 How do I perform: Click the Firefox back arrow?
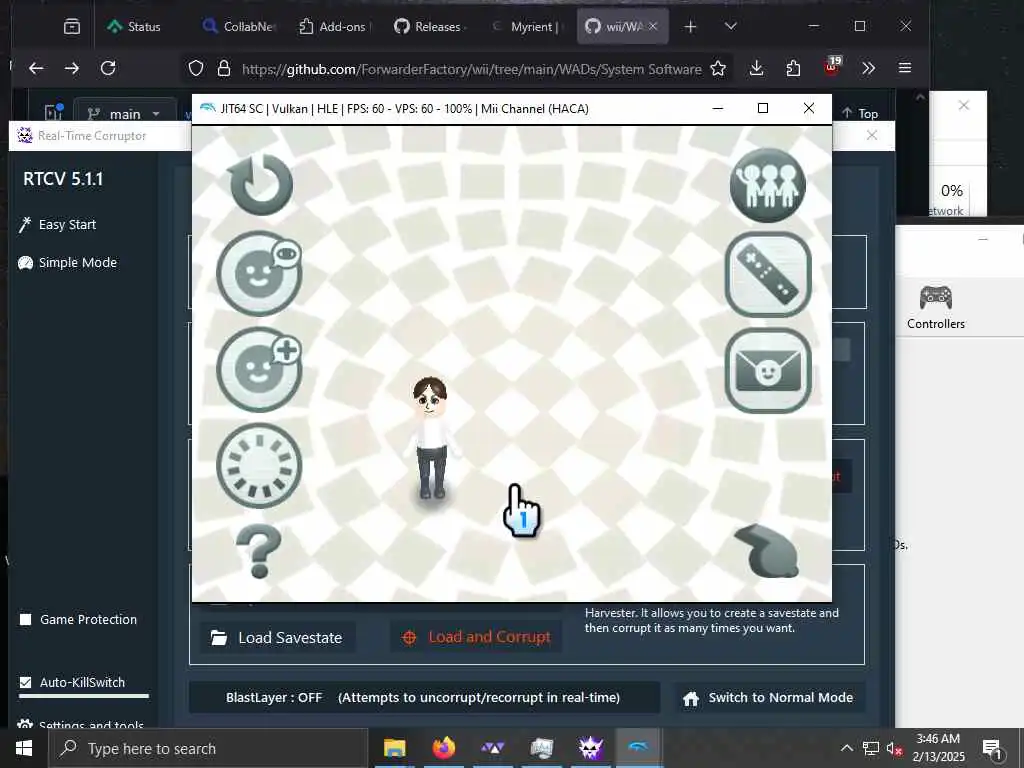point(37,68)
